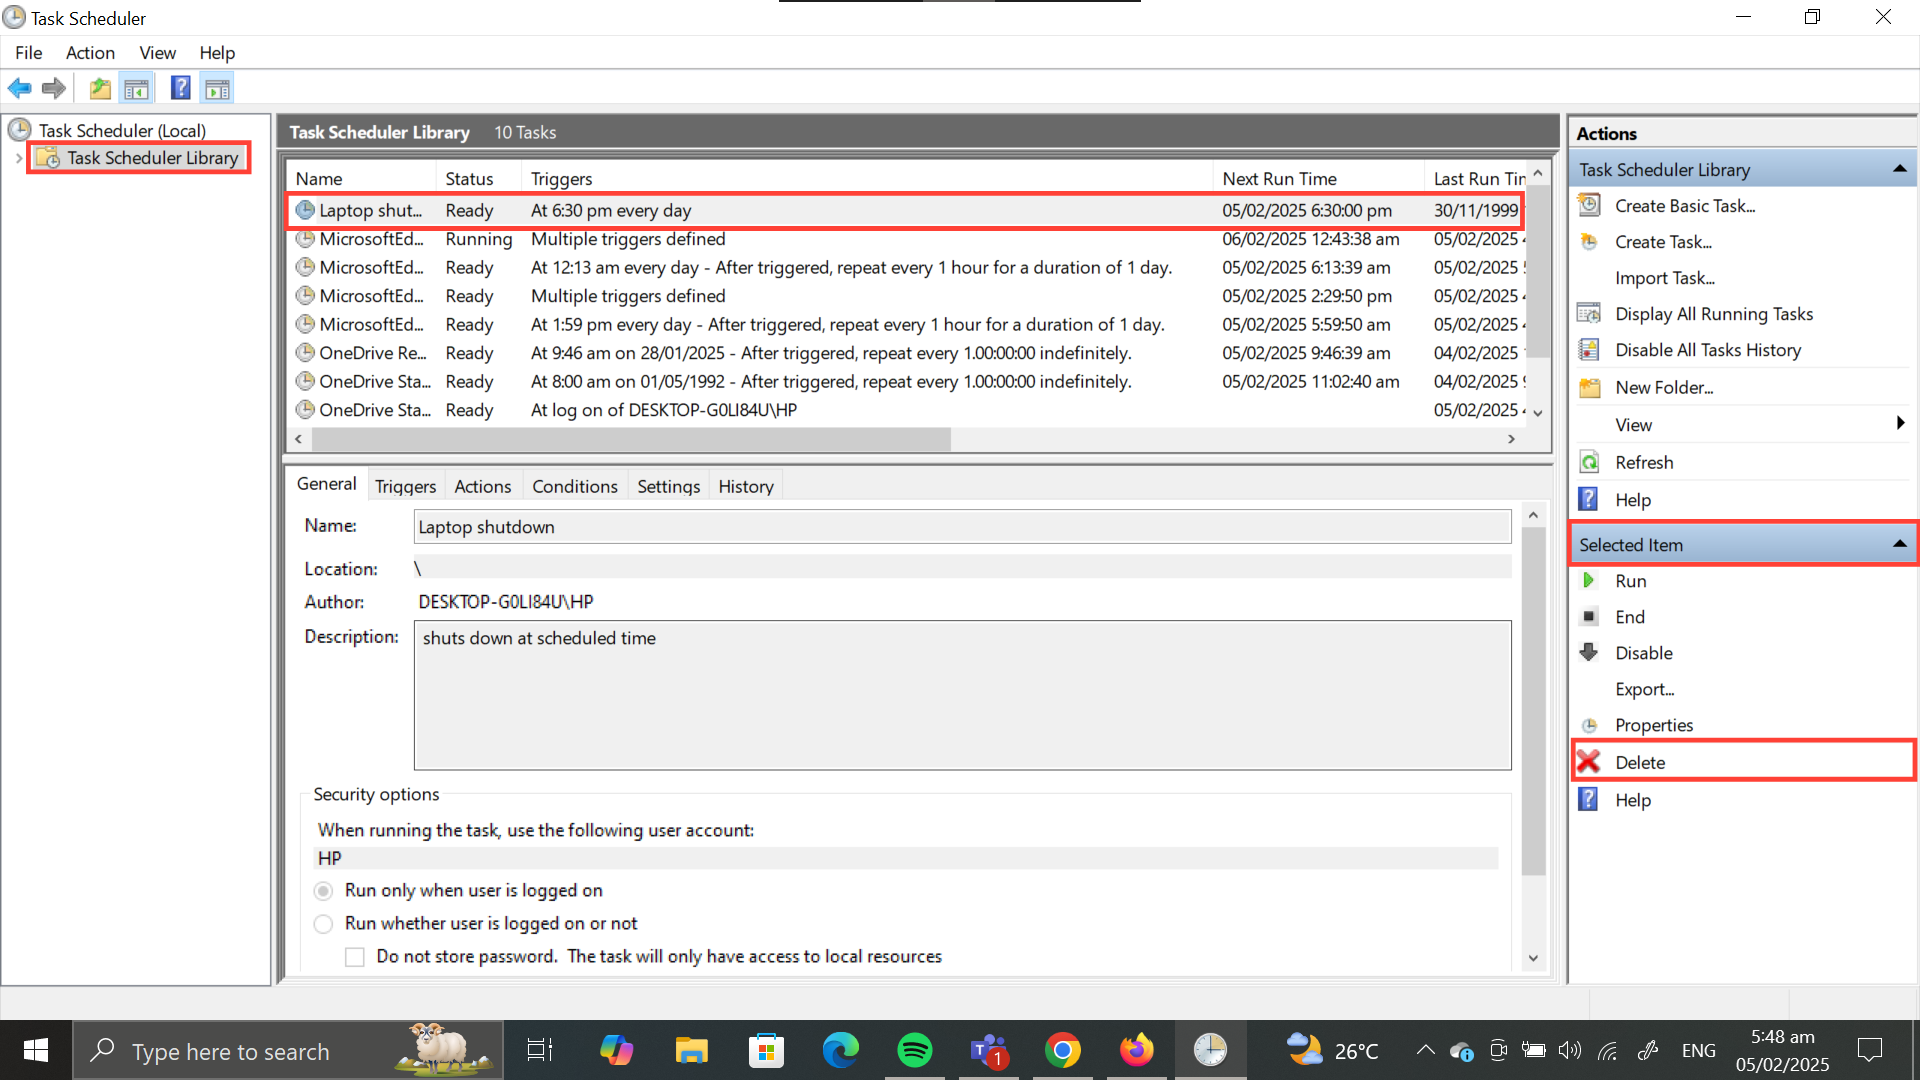1920x1080 pixels.
Task: Expand the Task Scheduler Library tree node
Action: [x=18, y=158]
